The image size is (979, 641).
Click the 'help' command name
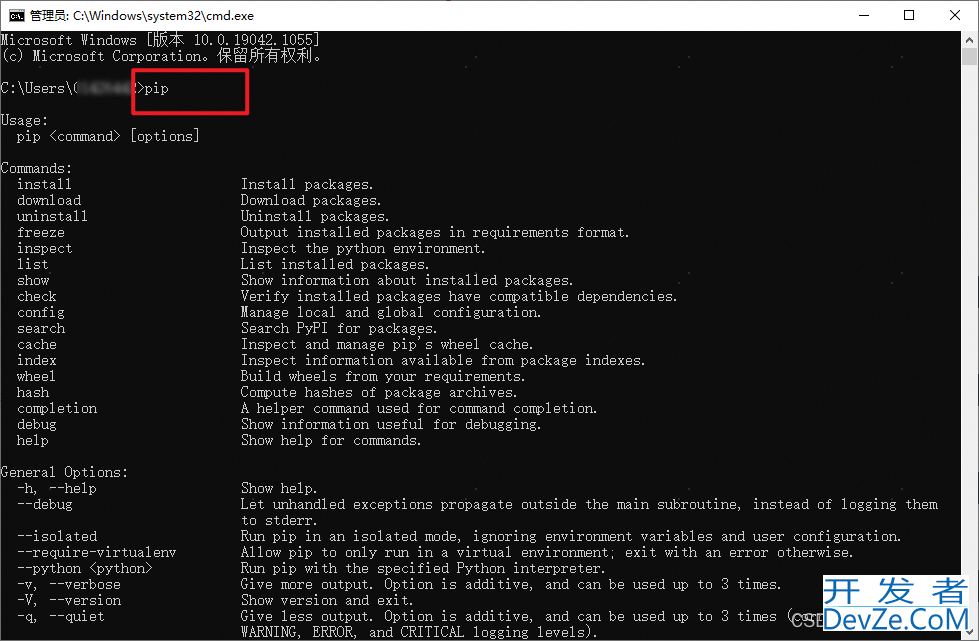(x=32, y=441)
